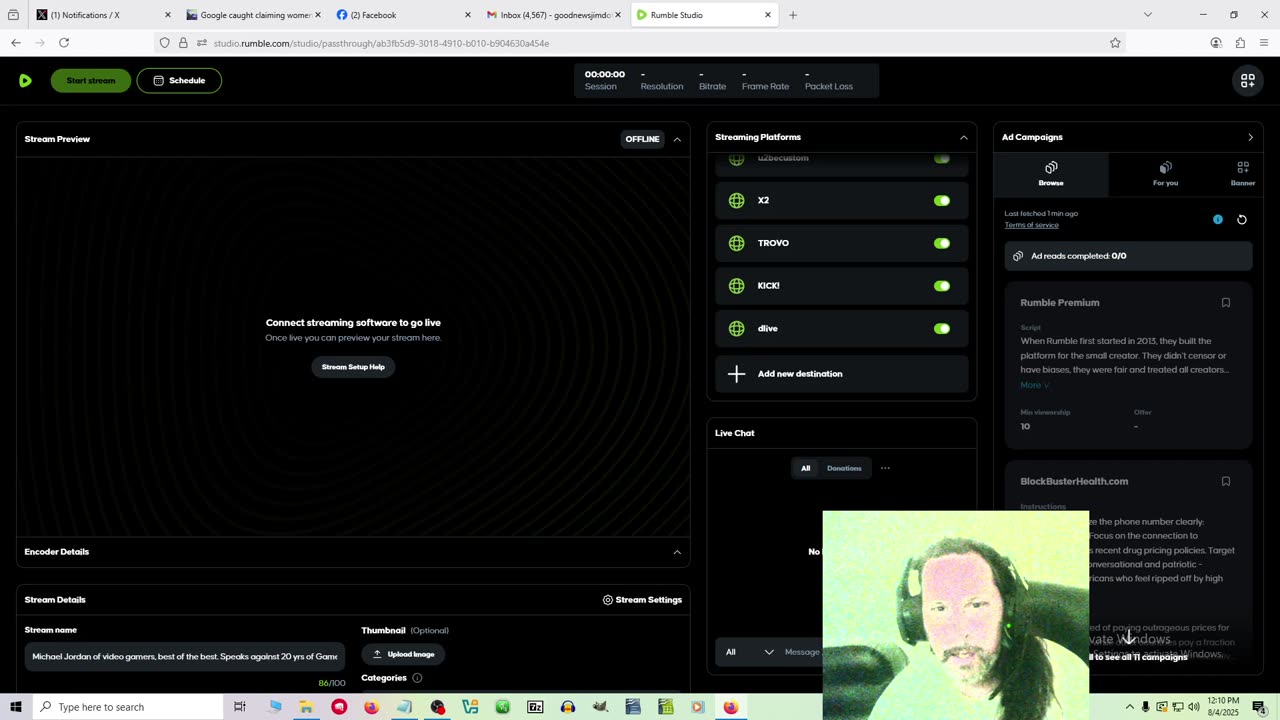Click the taskbar volume icon

[x=1193, y=707]
